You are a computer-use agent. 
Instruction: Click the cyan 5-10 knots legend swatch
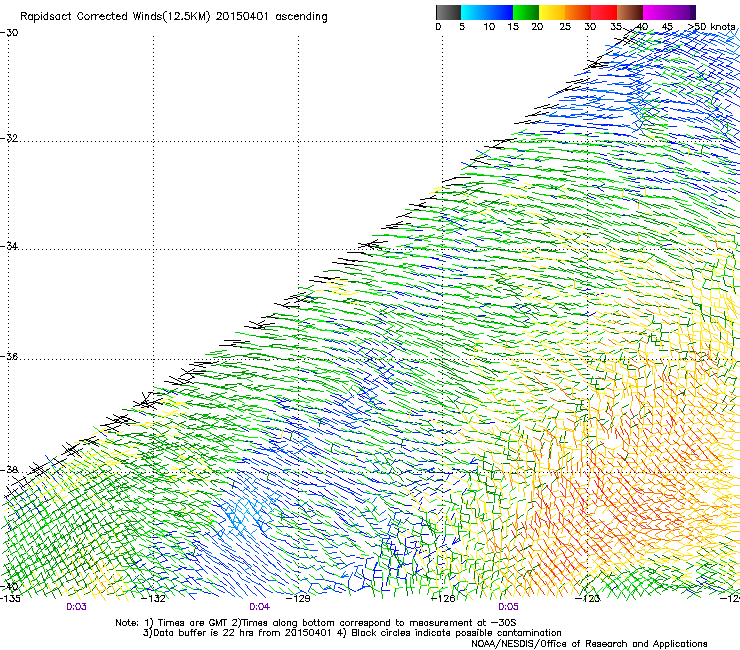click(474, 12)
